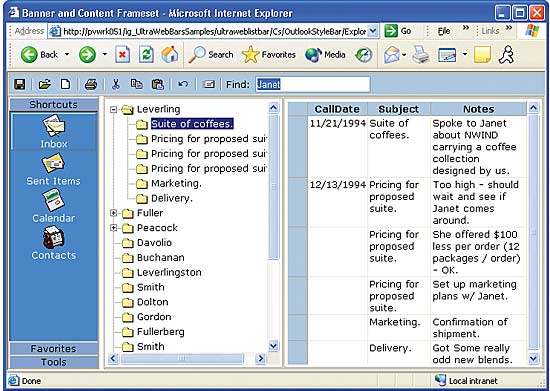550x391 pixels.
Task: Select the Davolio folder
Action: pos(154,243)
